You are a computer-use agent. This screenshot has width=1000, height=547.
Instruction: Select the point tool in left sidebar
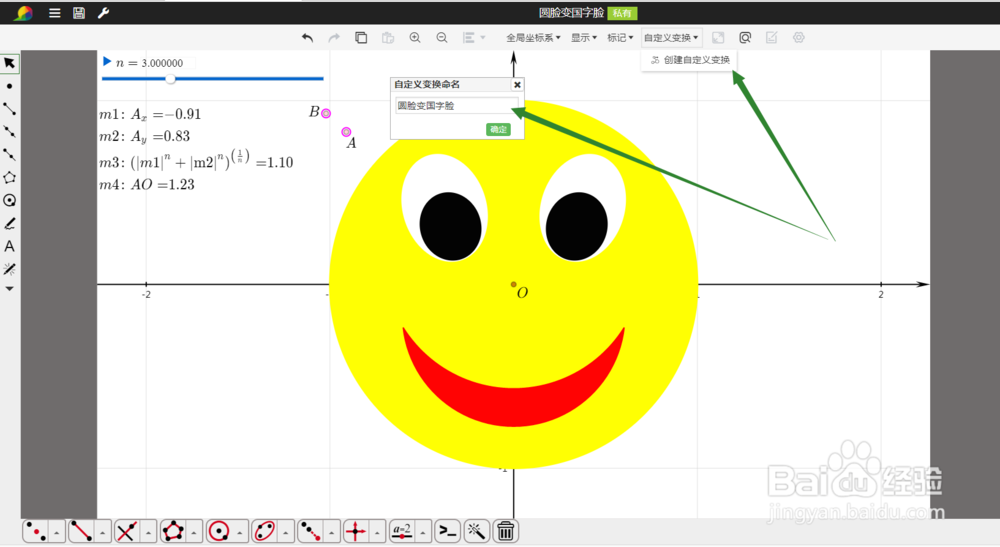coord(10,86)
